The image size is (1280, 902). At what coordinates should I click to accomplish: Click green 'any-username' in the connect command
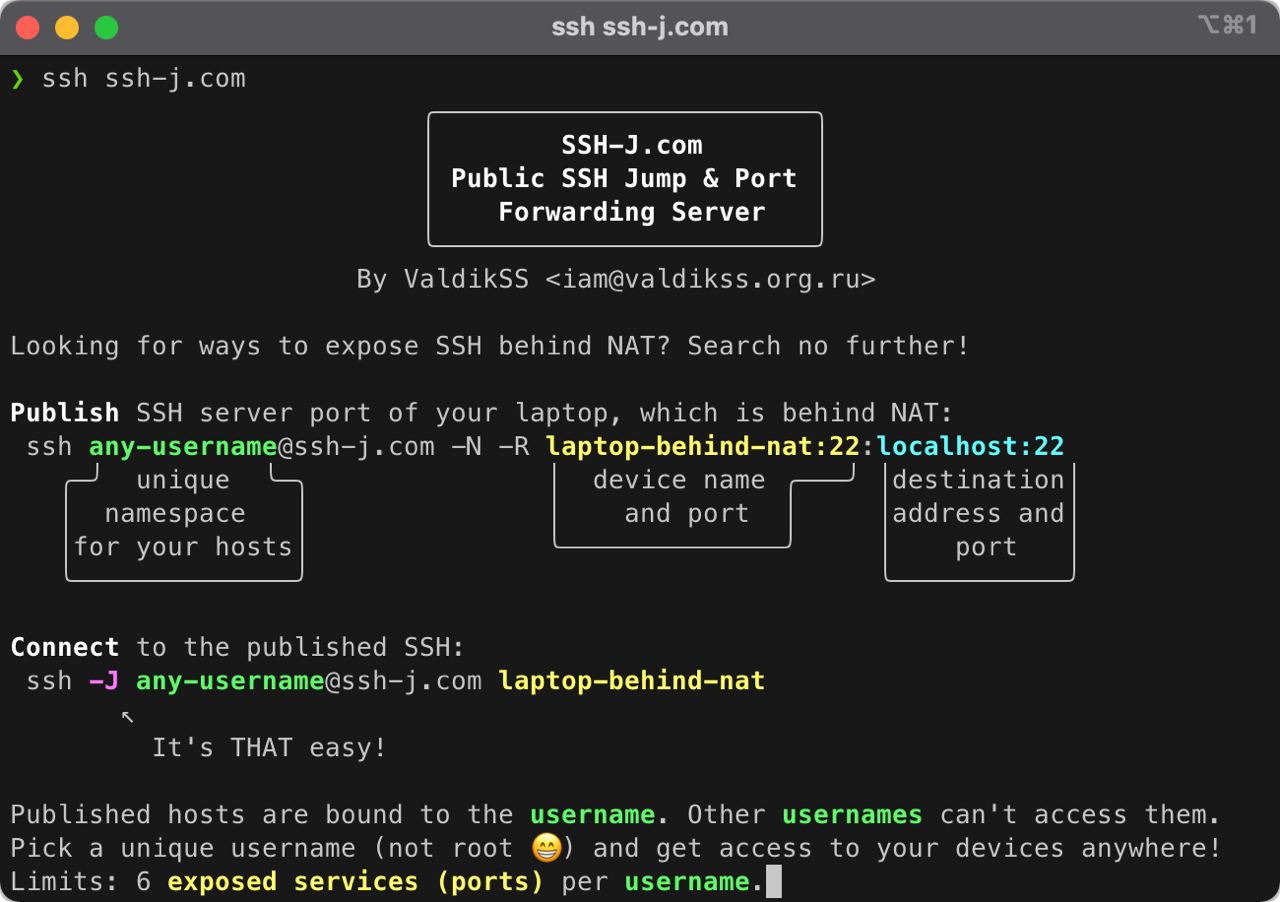[x=230, y=681]
